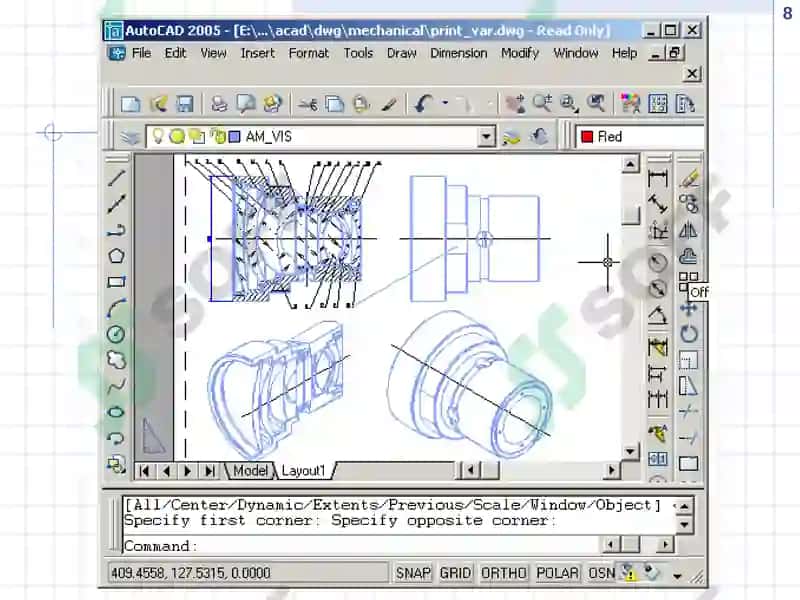This screenshot has width=800, height=600.
Task: Toggle layer on/off lightbulb icon
Action: (158, 136)
